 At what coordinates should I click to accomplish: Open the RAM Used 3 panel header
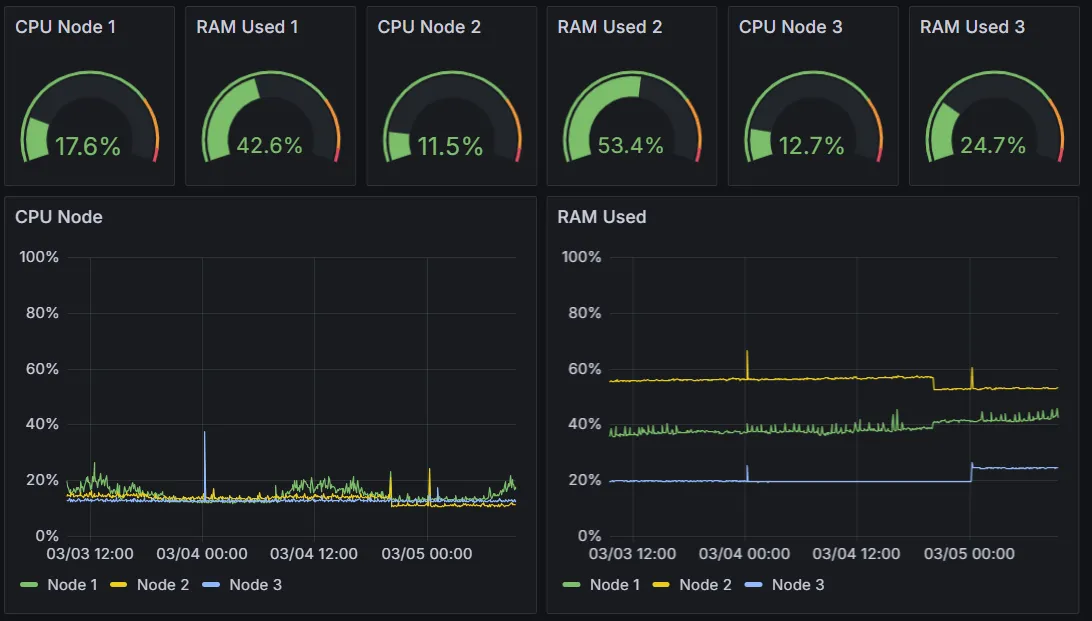click(x=972, y=27)
